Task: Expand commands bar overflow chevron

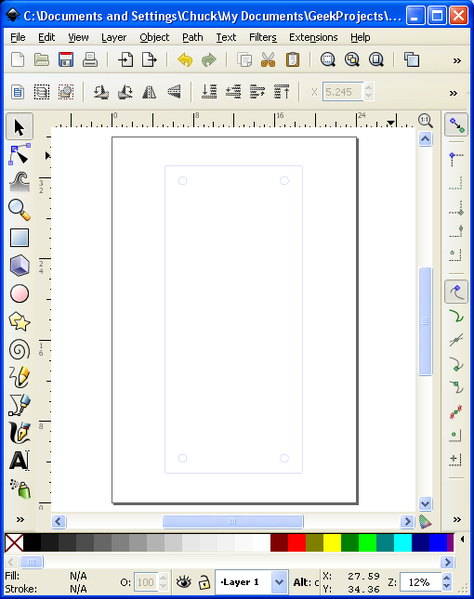Action: pos(457,61)
